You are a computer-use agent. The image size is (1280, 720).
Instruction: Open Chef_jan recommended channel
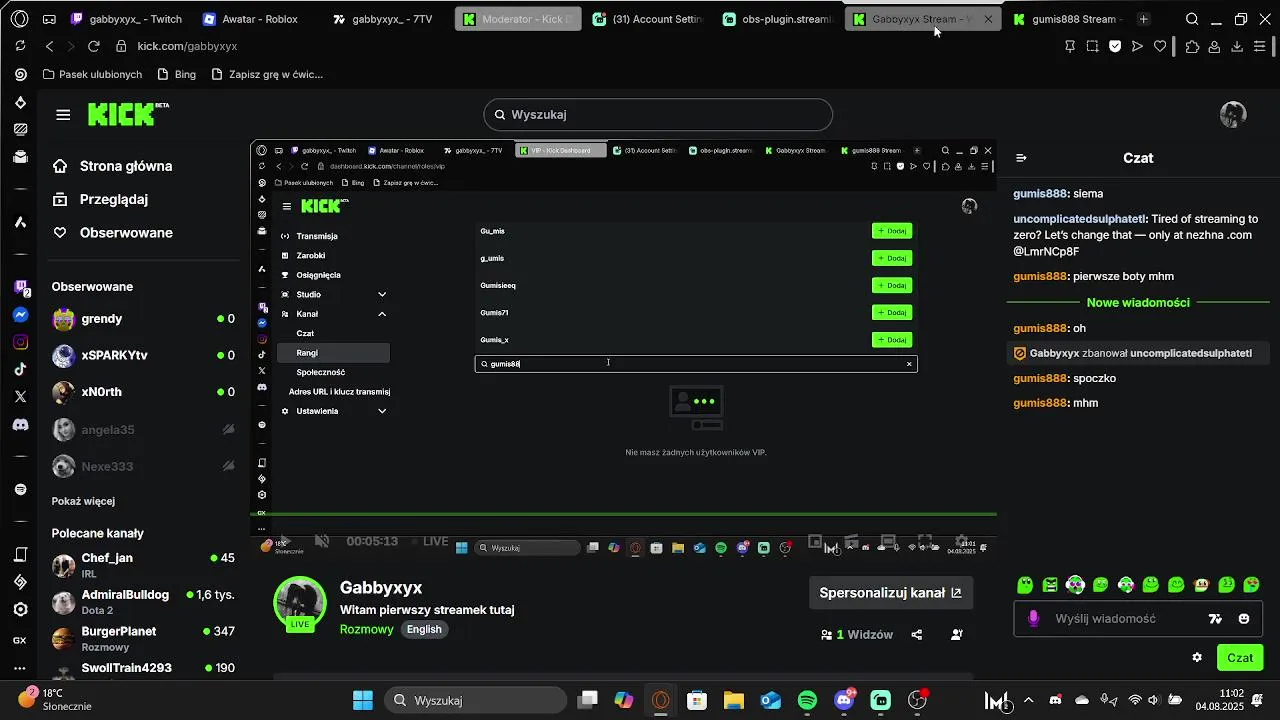pos(143,565)
